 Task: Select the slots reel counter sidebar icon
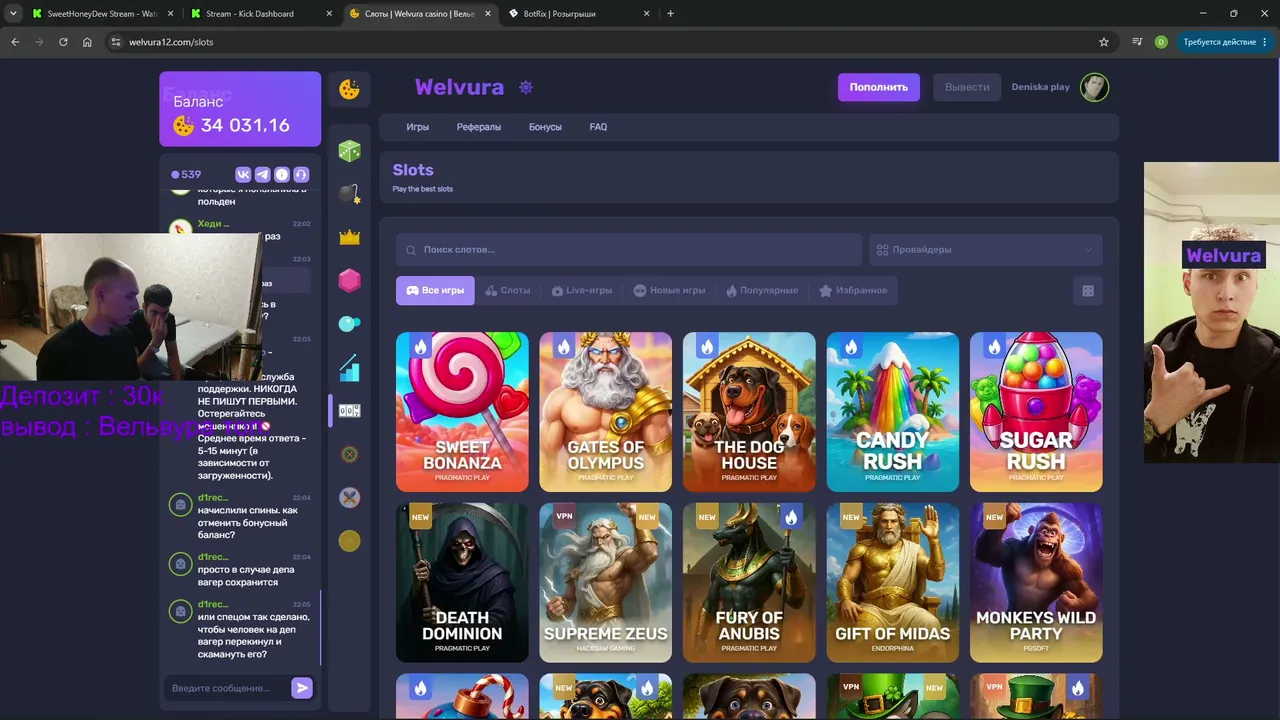click(349, 411)
